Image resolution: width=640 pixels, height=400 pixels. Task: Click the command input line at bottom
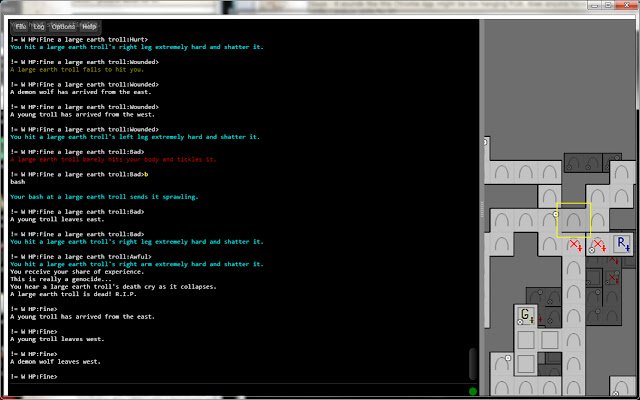[237, 390]
